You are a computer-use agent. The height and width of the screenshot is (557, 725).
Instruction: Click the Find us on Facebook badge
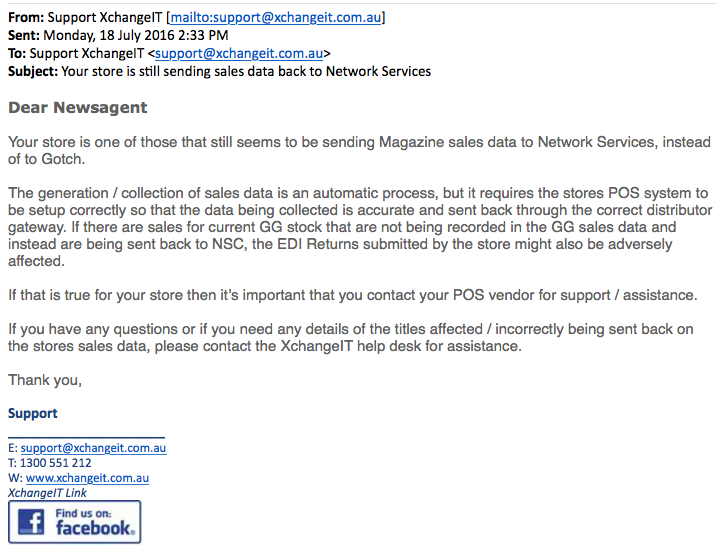74,521
